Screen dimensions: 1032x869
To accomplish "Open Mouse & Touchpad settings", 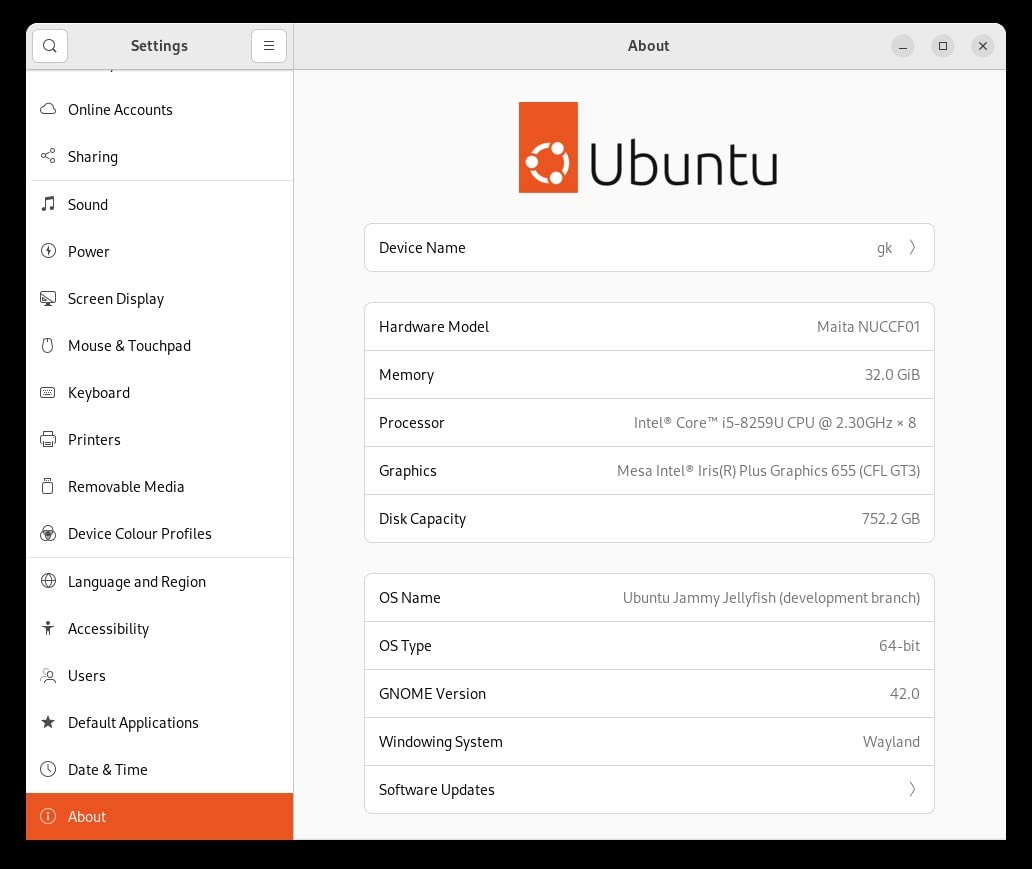I will coord(159,346).
